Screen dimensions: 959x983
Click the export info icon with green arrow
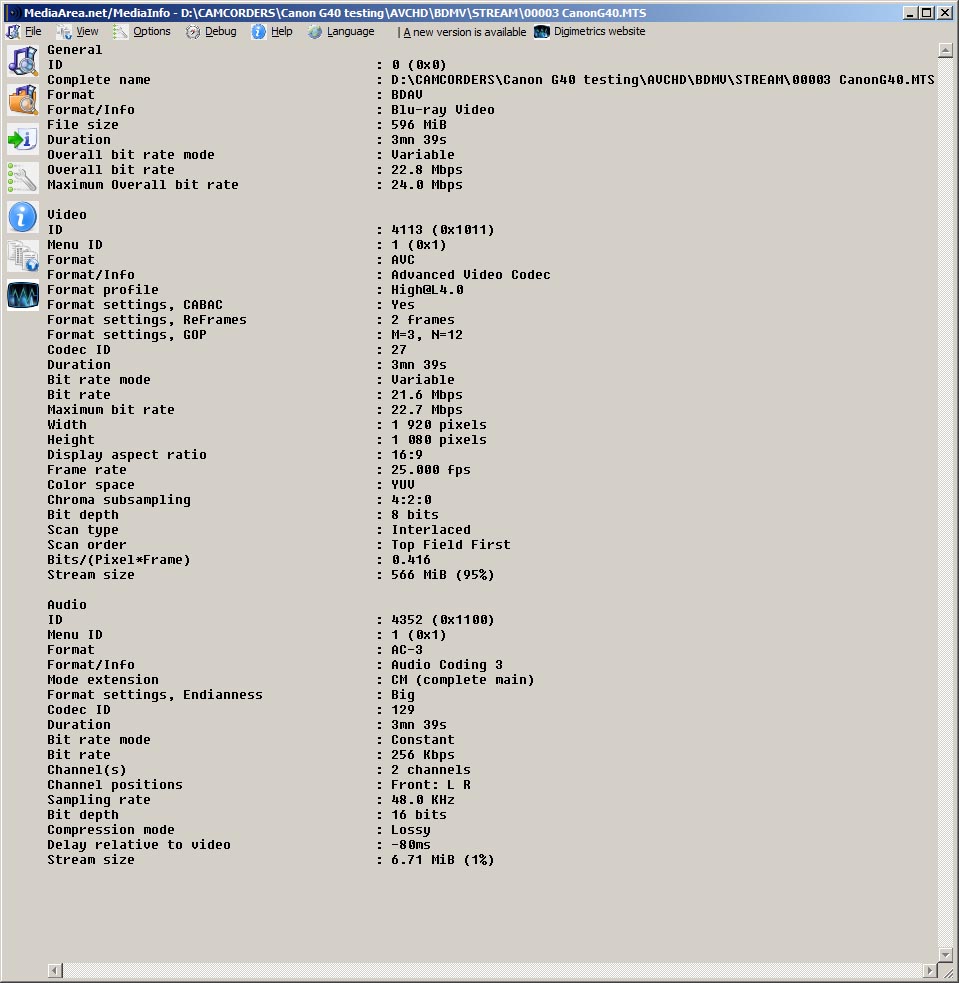(23, 139)
